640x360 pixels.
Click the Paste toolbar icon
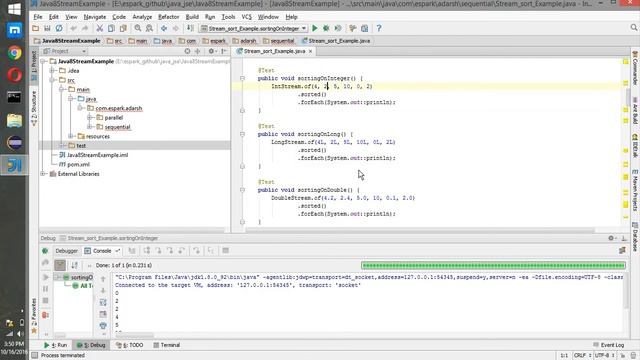122,28
